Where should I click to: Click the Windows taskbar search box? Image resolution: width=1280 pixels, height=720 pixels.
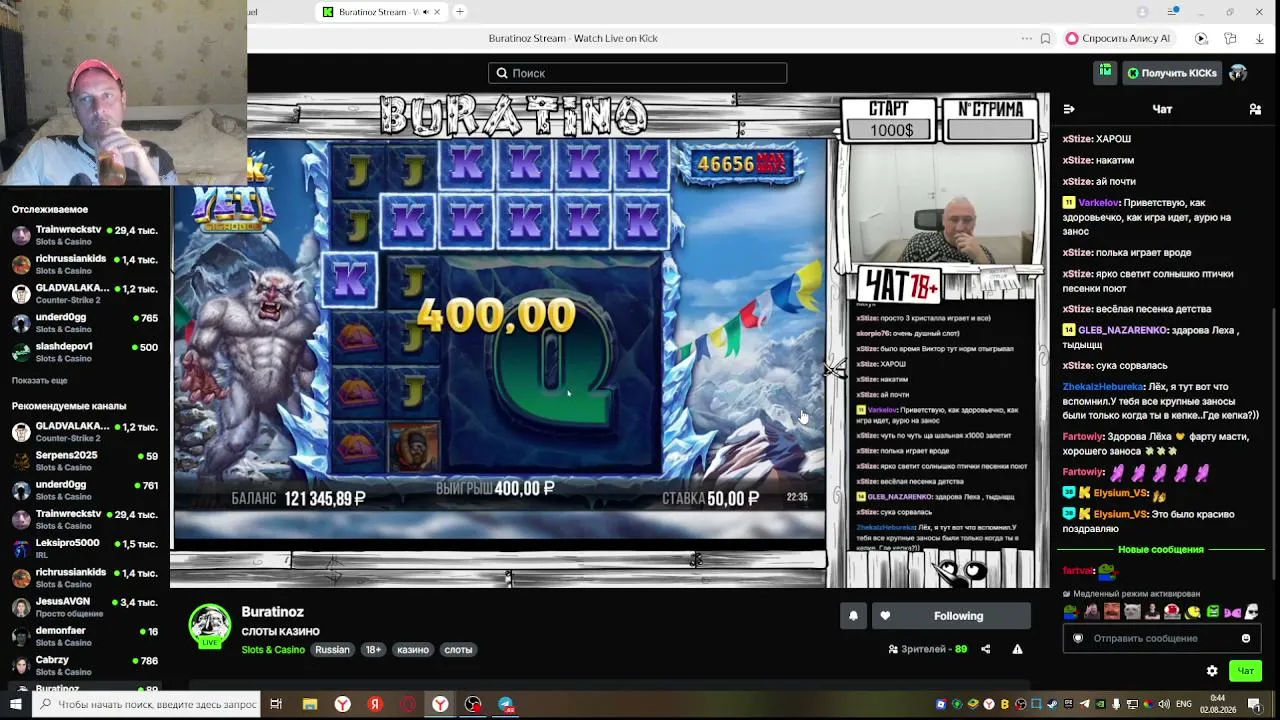(147, 704)
